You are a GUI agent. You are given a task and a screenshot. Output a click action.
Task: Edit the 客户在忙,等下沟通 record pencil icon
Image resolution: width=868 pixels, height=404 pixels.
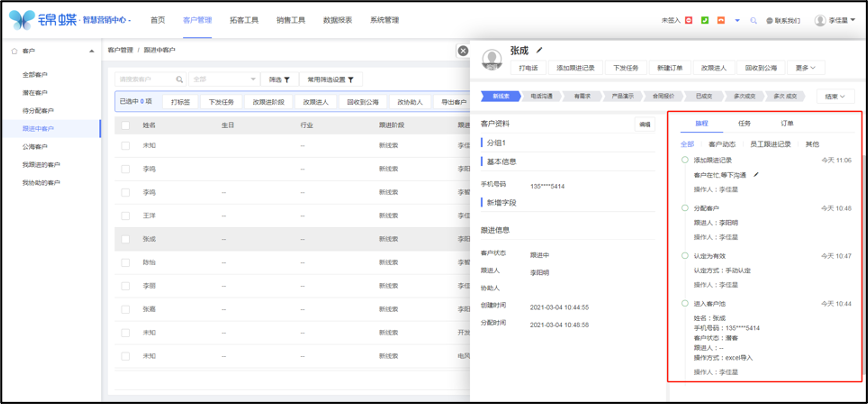[x=756, y=175]
